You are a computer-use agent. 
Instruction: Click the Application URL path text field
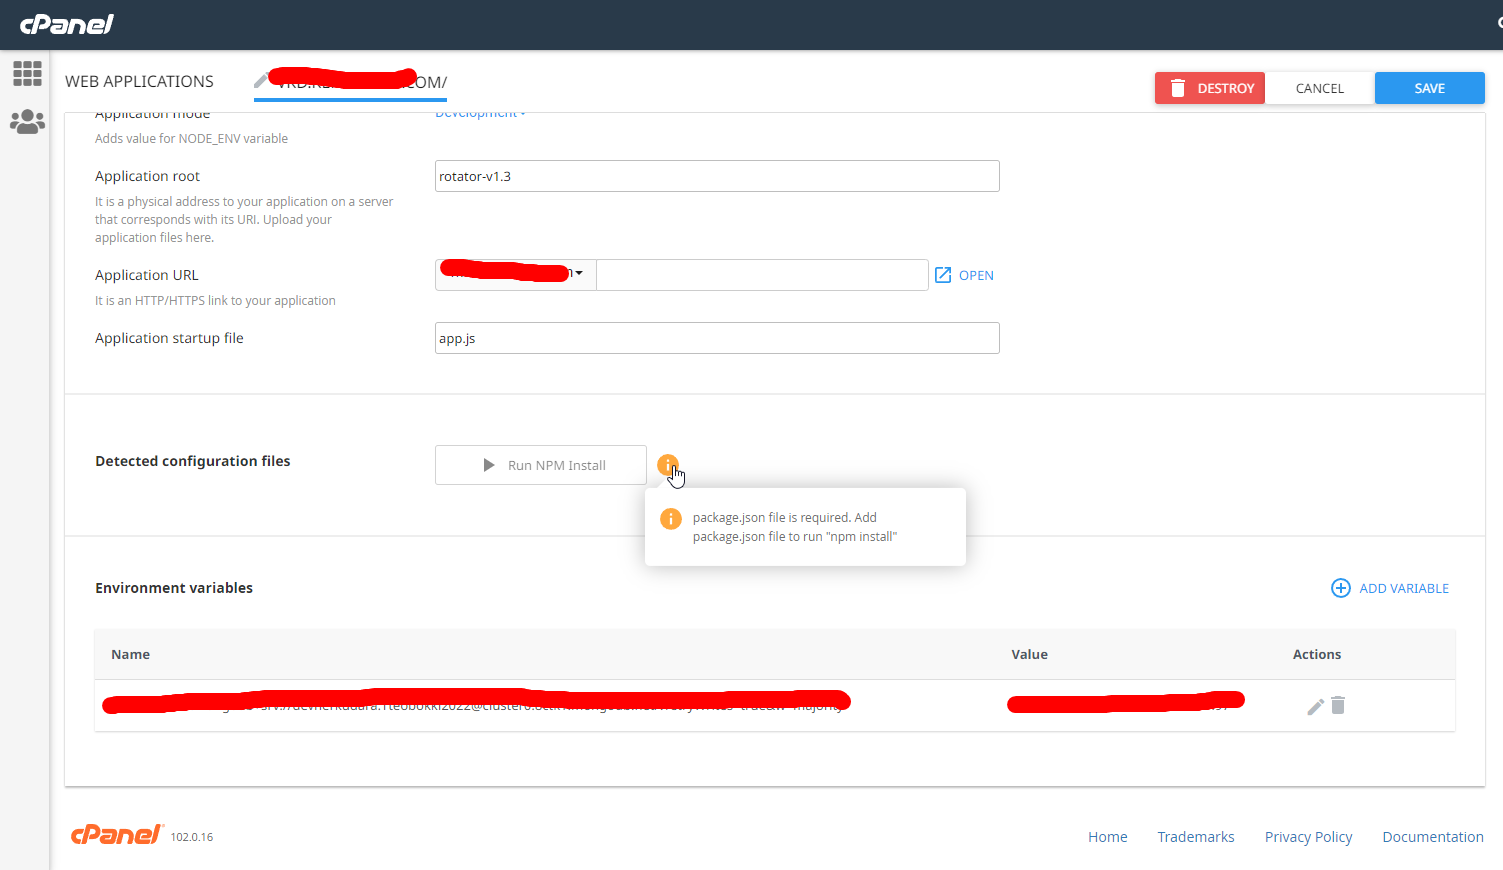(762, 275)
